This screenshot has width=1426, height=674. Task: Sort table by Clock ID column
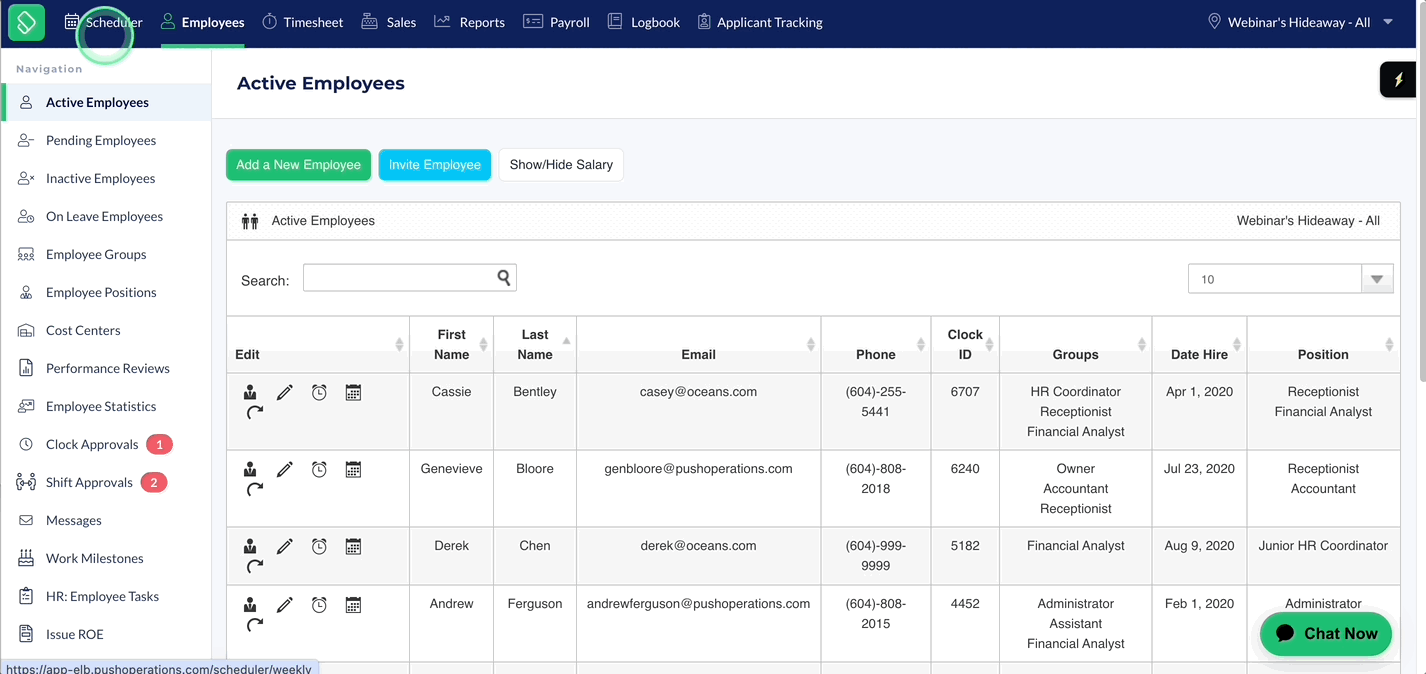965,344
